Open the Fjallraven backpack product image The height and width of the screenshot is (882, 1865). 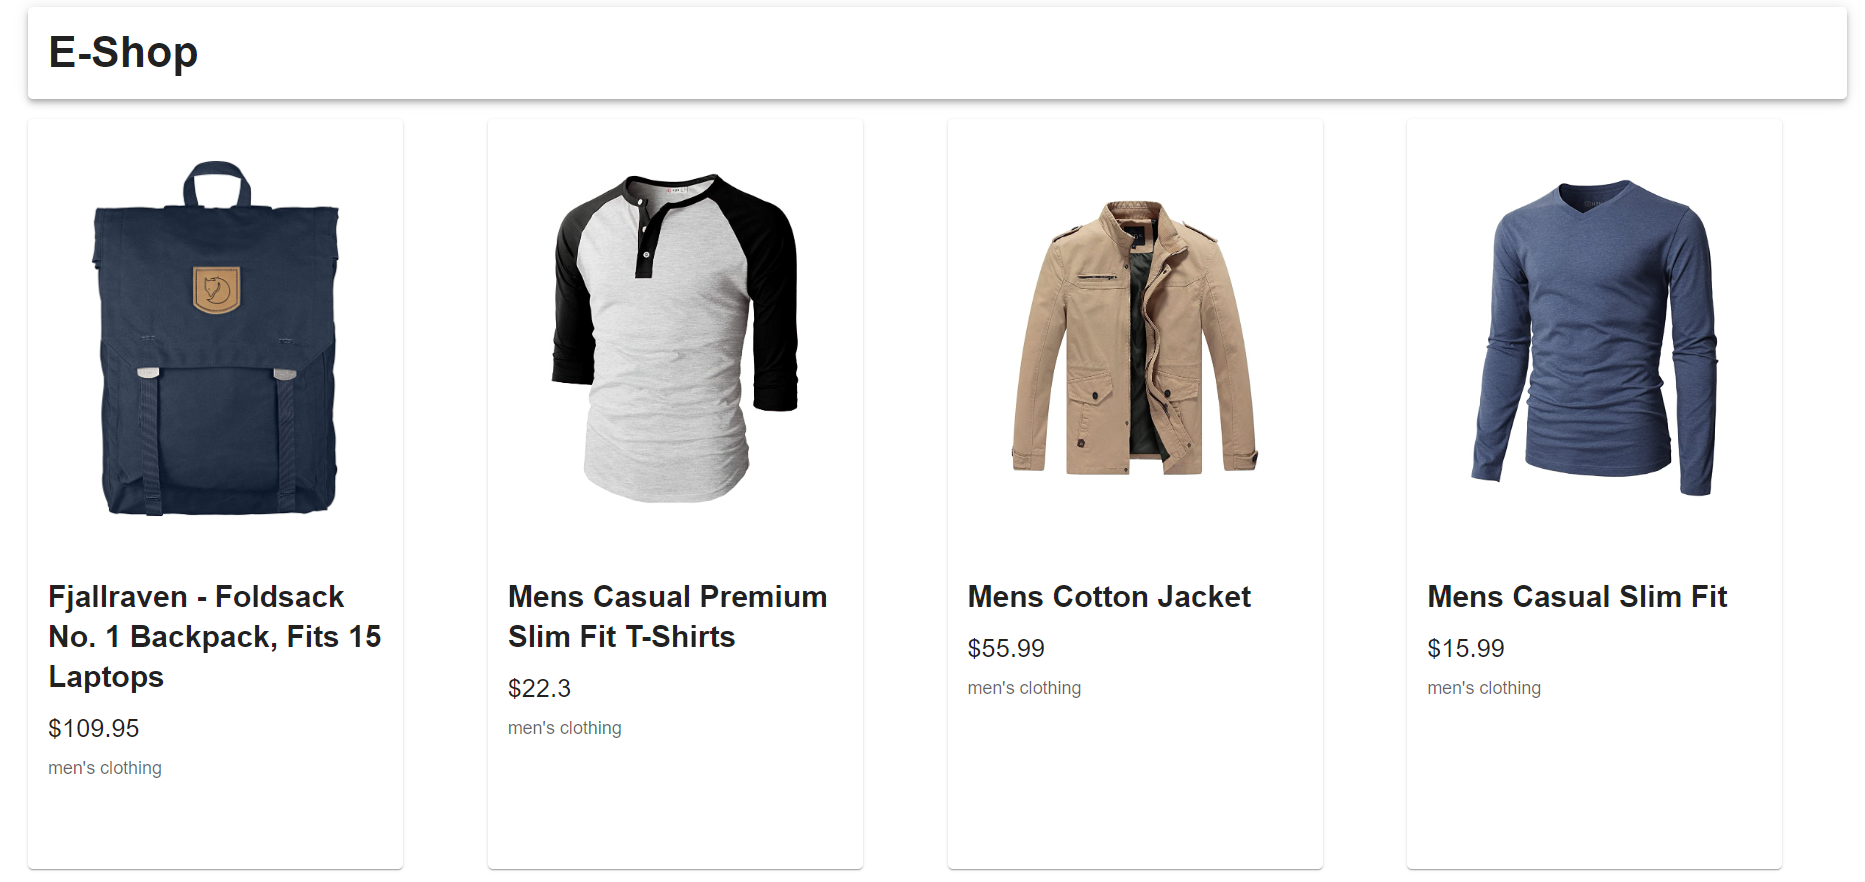pyautogui.click(x=215, y=338)
